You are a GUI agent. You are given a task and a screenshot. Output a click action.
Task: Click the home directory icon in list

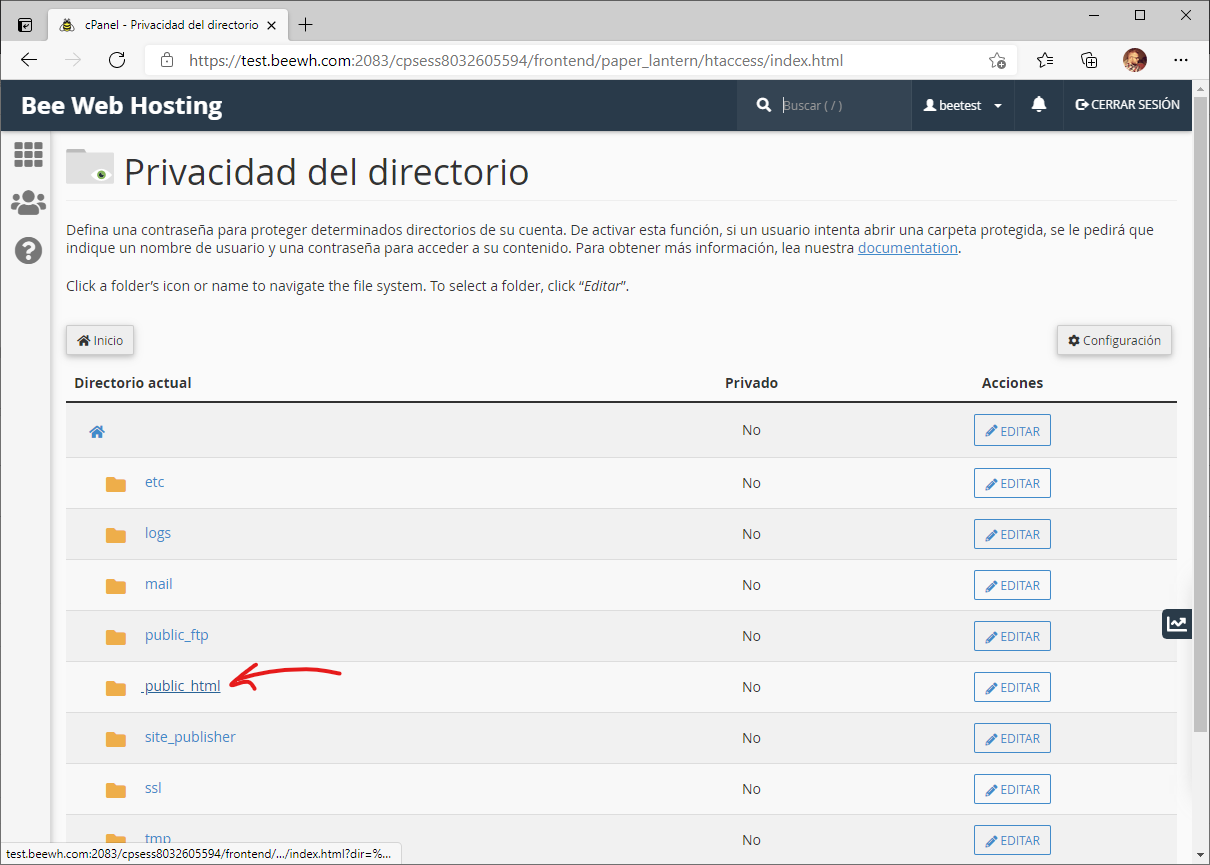click(x=97, y=432)
